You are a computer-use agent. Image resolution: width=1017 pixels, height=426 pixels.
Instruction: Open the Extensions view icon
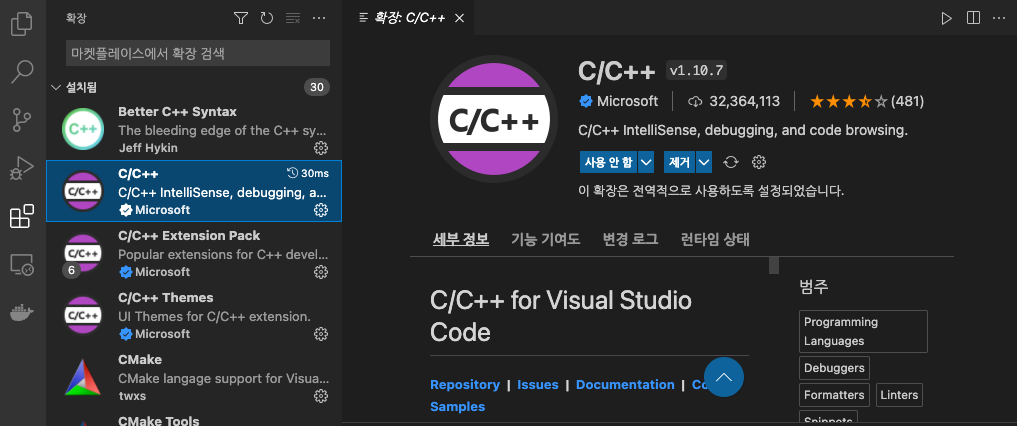(22, 216)
